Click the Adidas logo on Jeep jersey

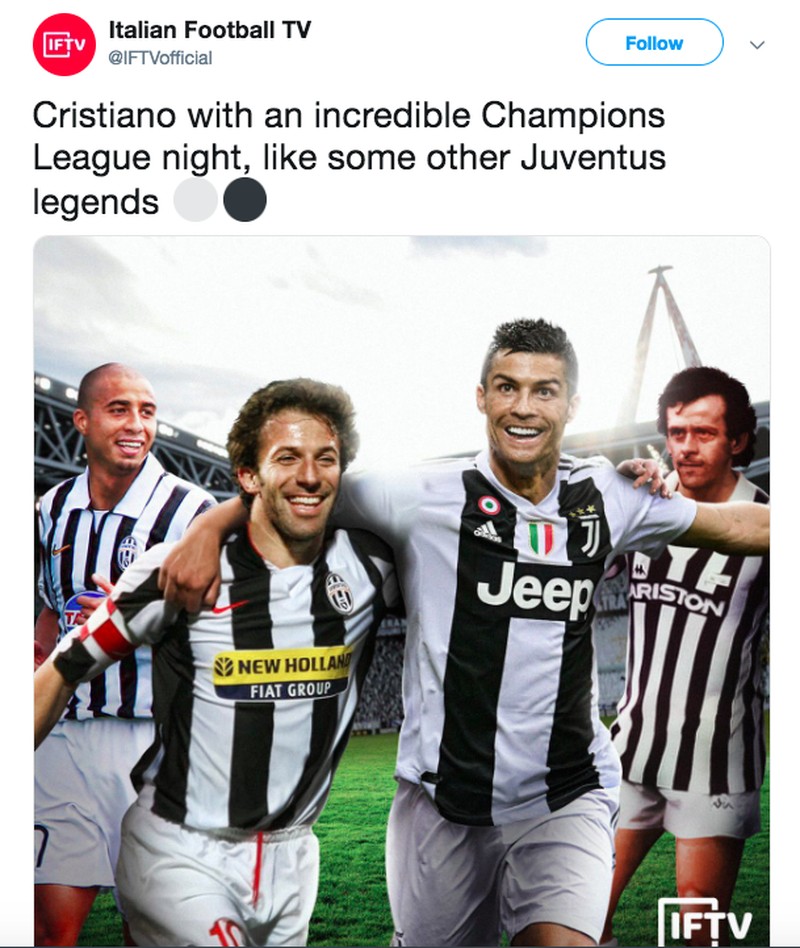pos(488,531)
